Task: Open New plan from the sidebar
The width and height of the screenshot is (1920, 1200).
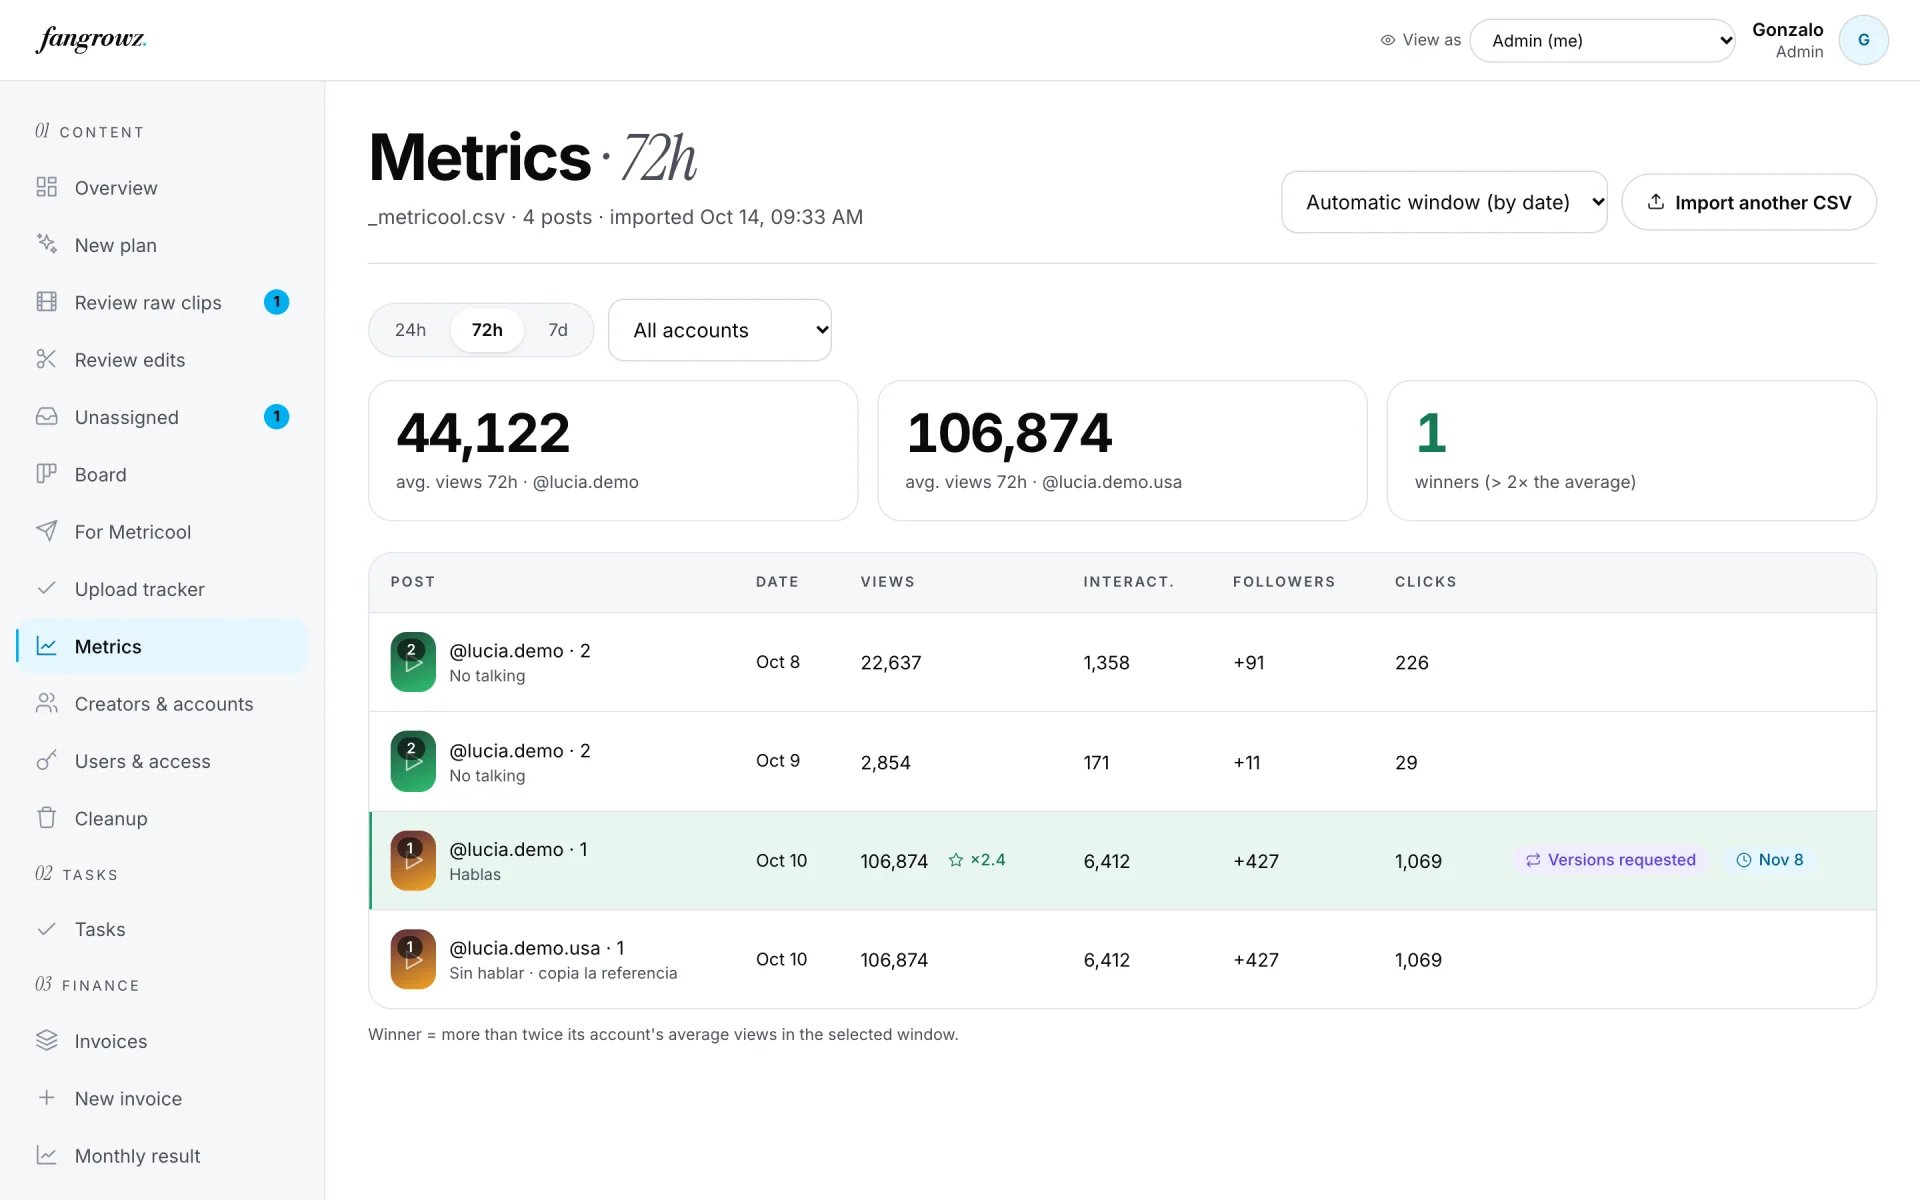Action: click(162, 245)
